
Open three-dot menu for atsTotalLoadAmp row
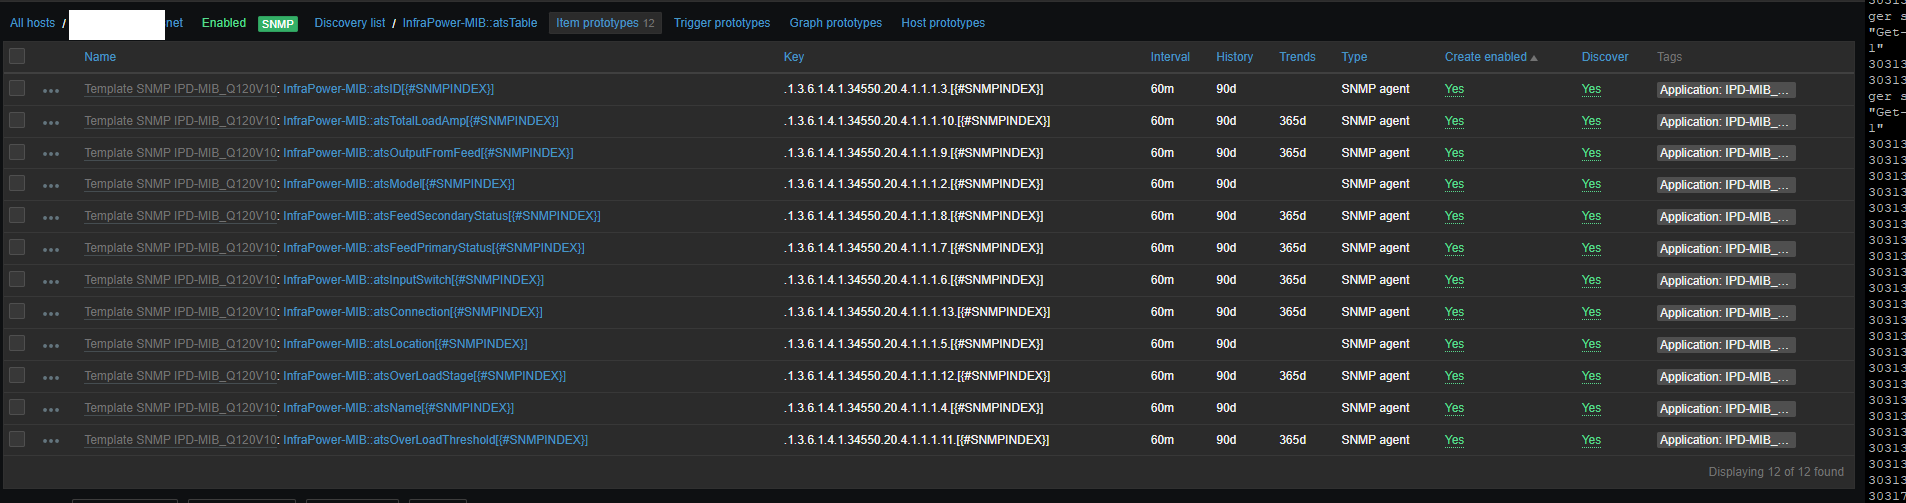pyautogui.click(x=51, y=122)
